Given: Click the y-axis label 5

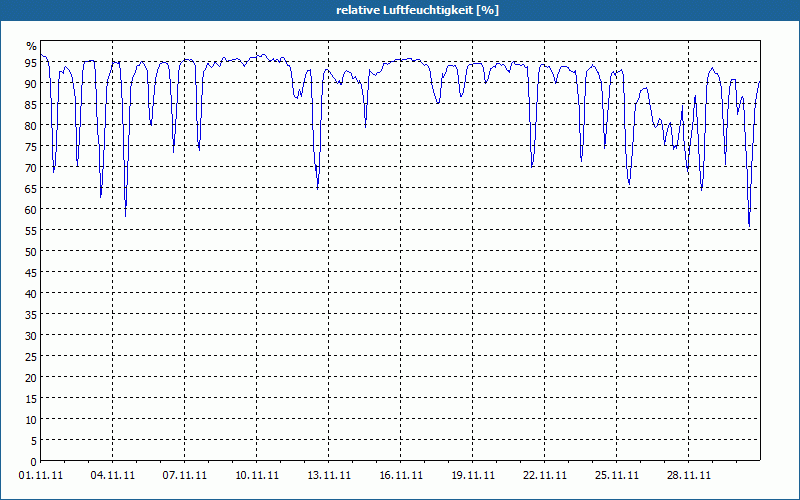Looking at the screenshot, I should click(34, 440).
